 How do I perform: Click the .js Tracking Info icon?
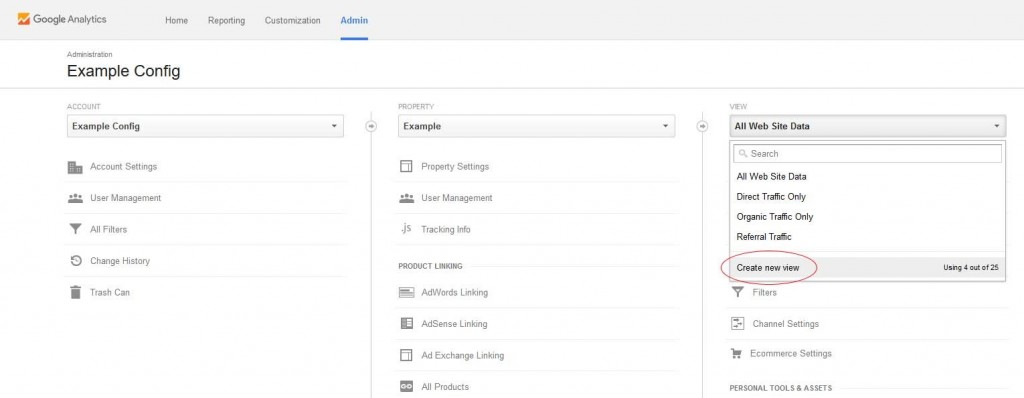point(406,229)
